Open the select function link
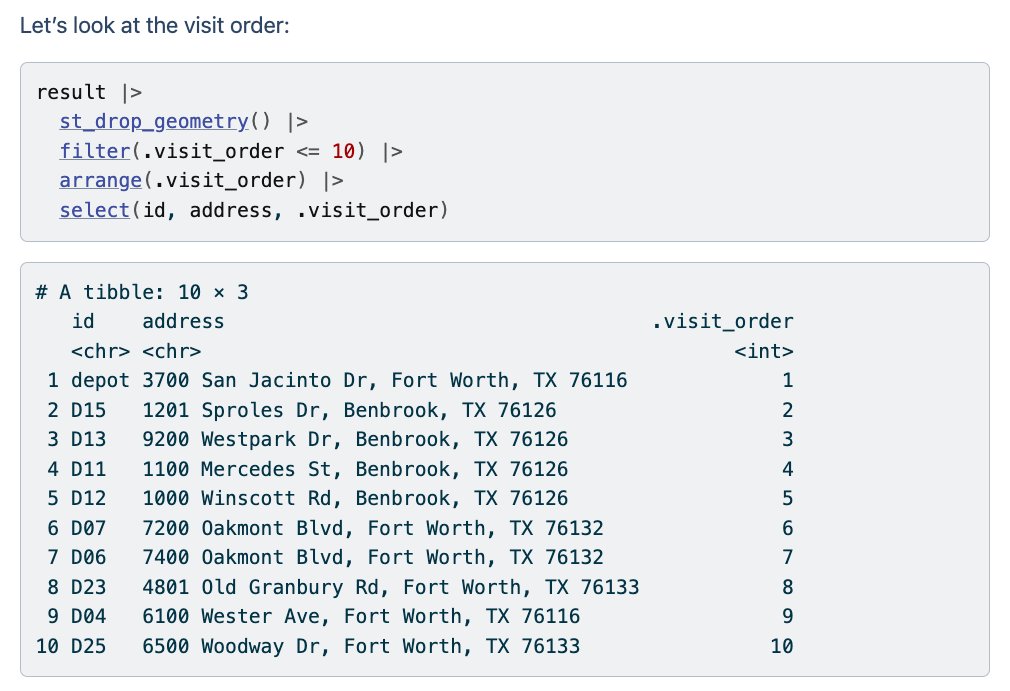This screenshot has height=691, width=1010. [x=95, y=210]
